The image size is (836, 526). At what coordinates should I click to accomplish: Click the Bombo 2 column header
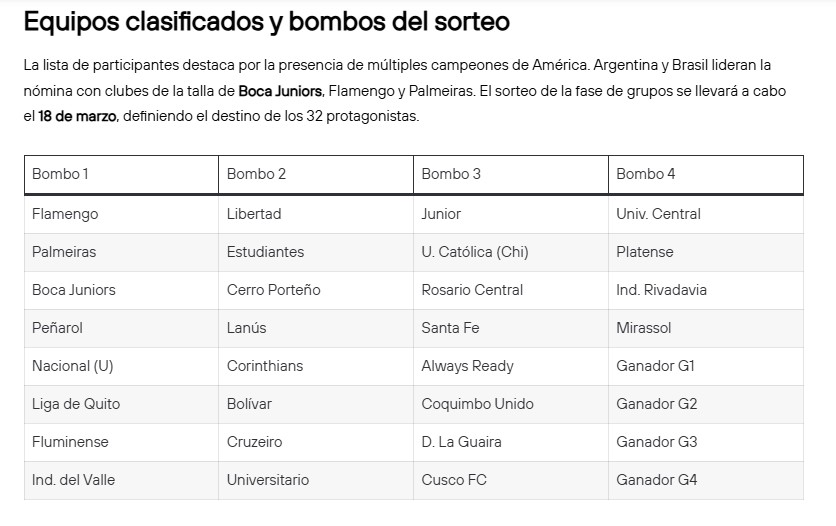256,174
